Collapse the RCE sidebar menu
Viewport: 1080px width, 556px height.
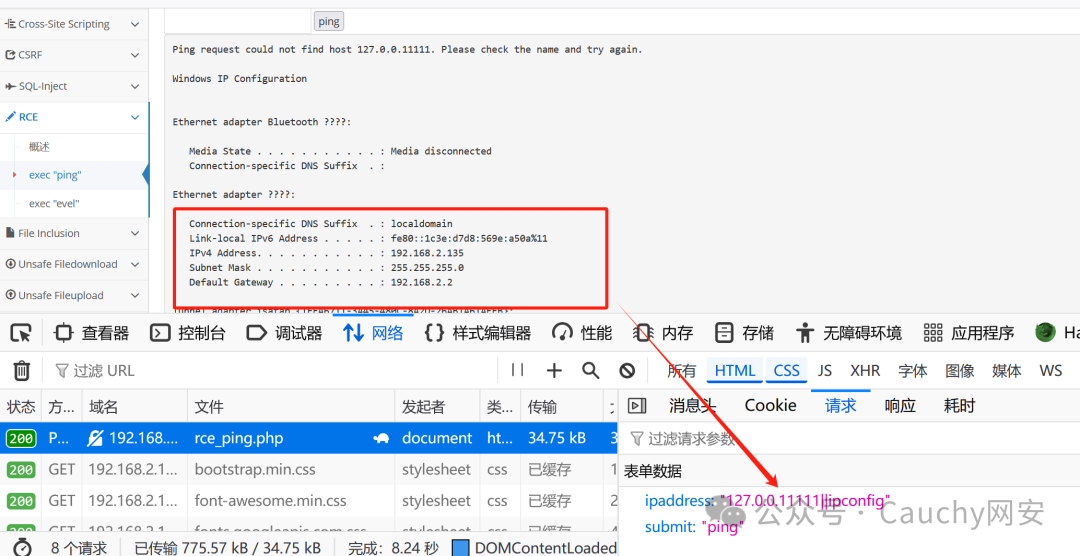74,117
